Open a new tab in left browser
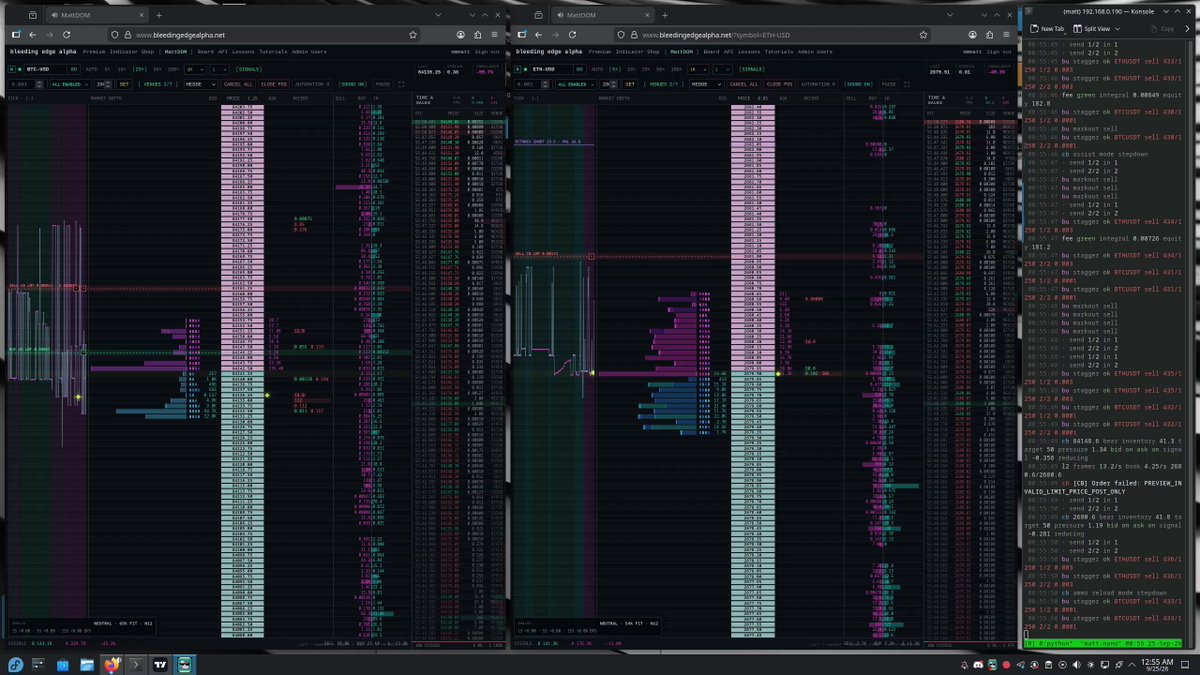 158,15
